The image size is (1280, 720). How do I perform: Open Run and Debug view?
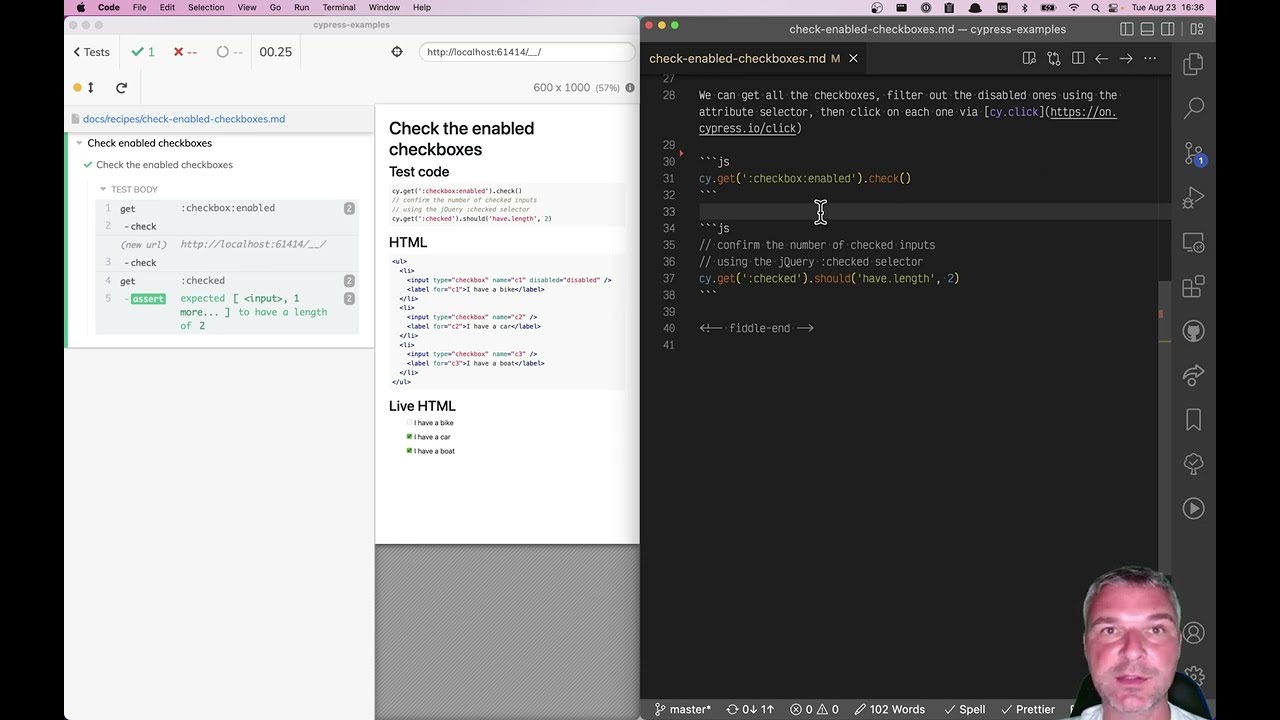click(x=1193, y=198)
